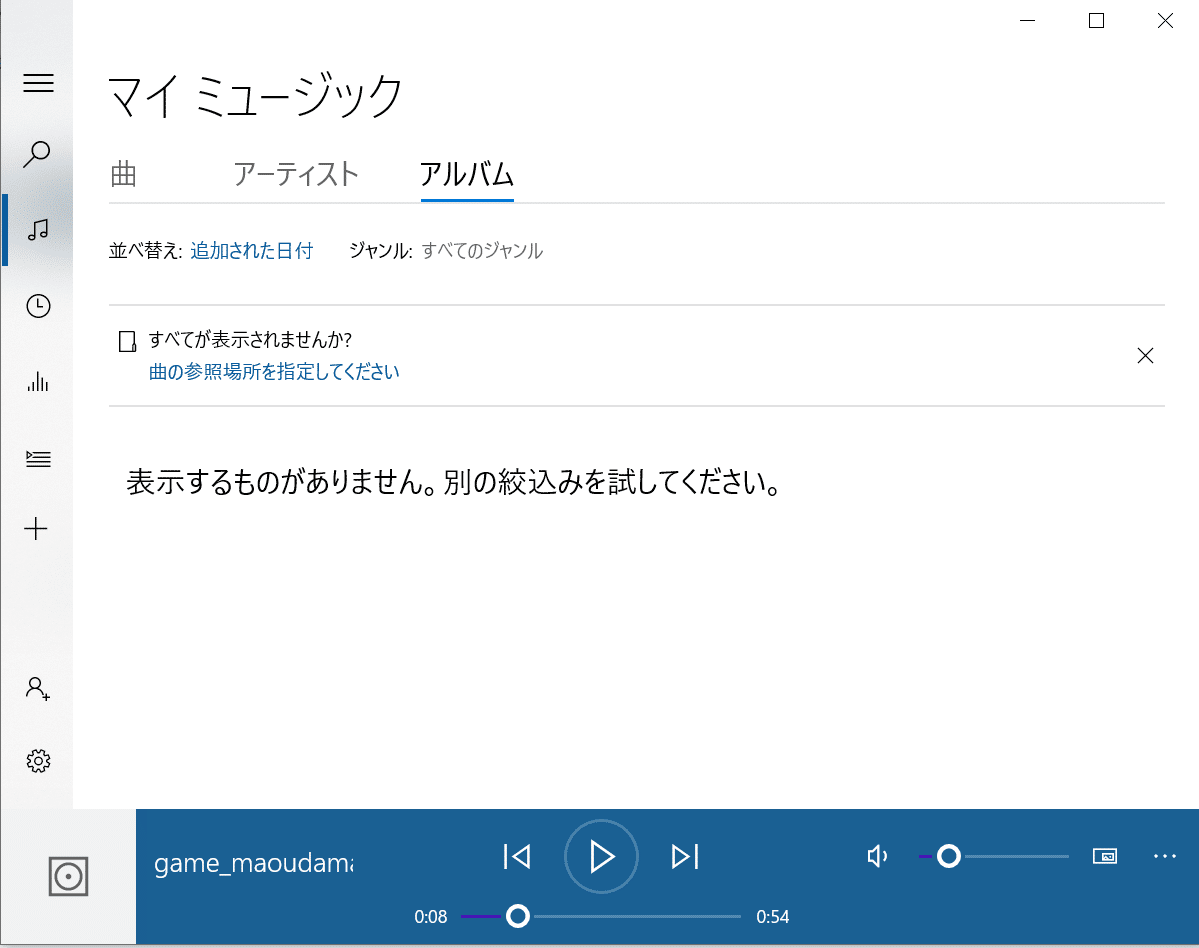Viewport: 1199px width, 948px height.
Task: Switch to the アーティスト tab
Action: click(295, 174)
